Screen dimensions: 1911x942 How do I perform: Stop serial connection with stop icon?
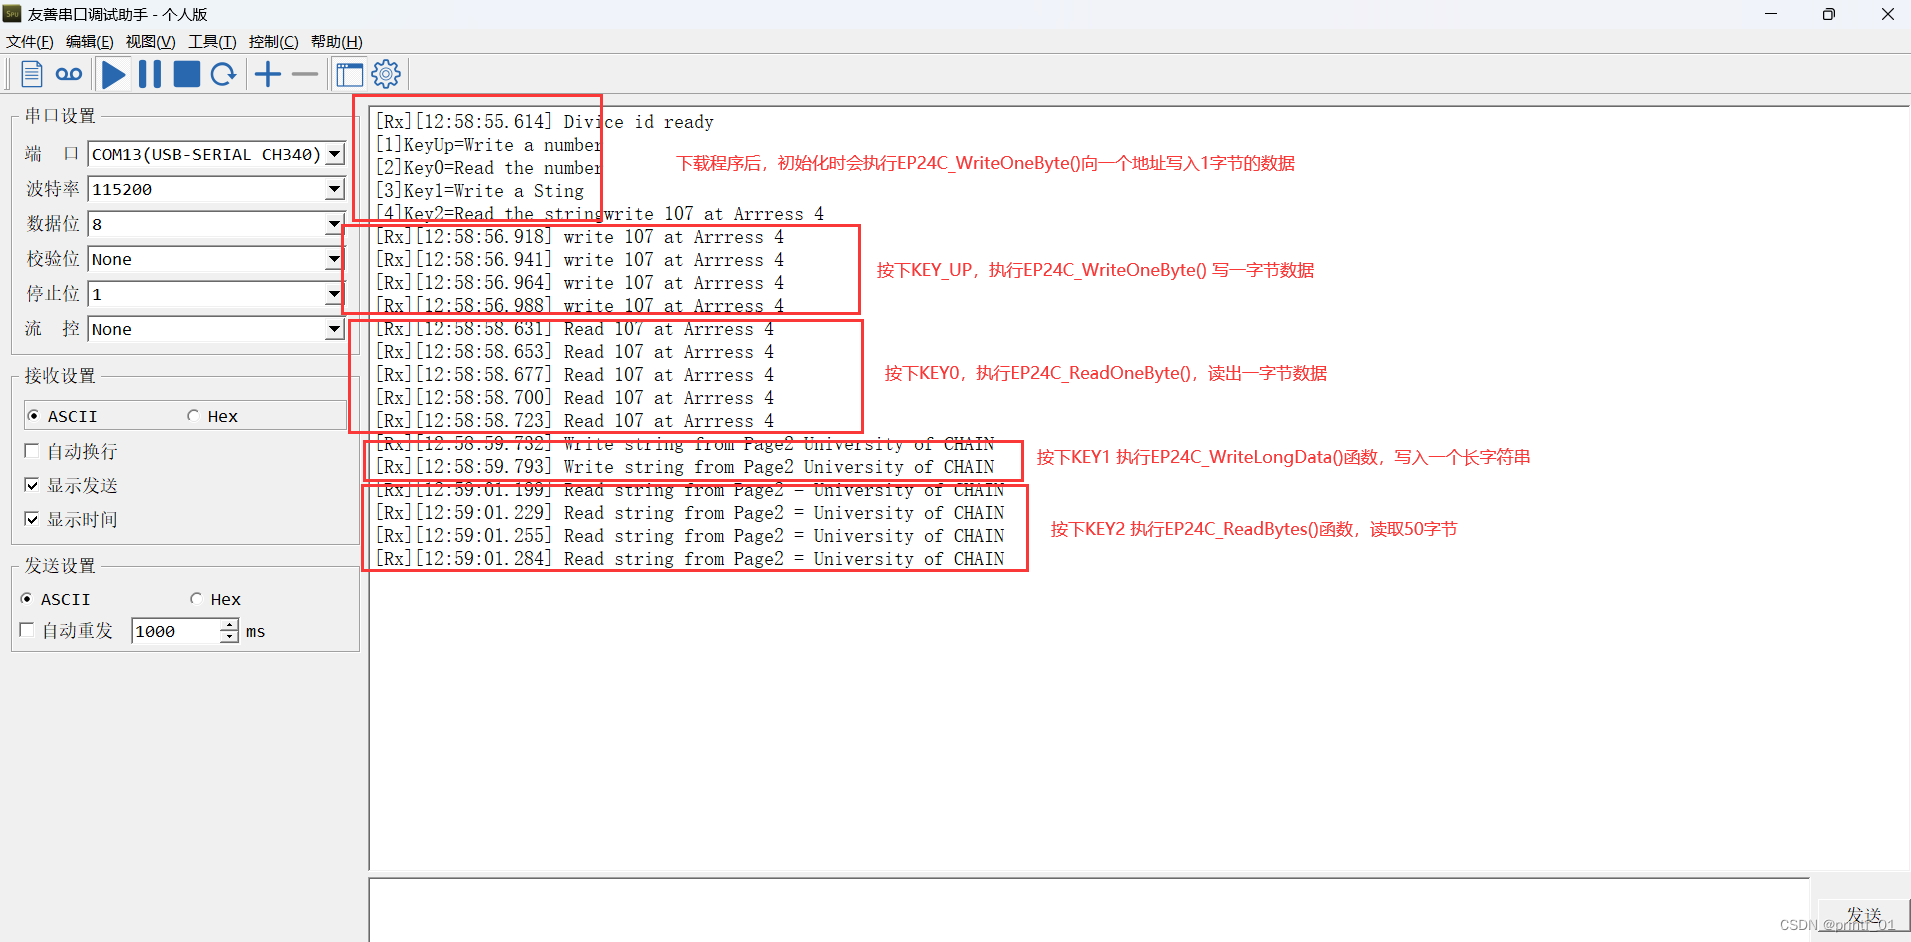pos(187,74)
